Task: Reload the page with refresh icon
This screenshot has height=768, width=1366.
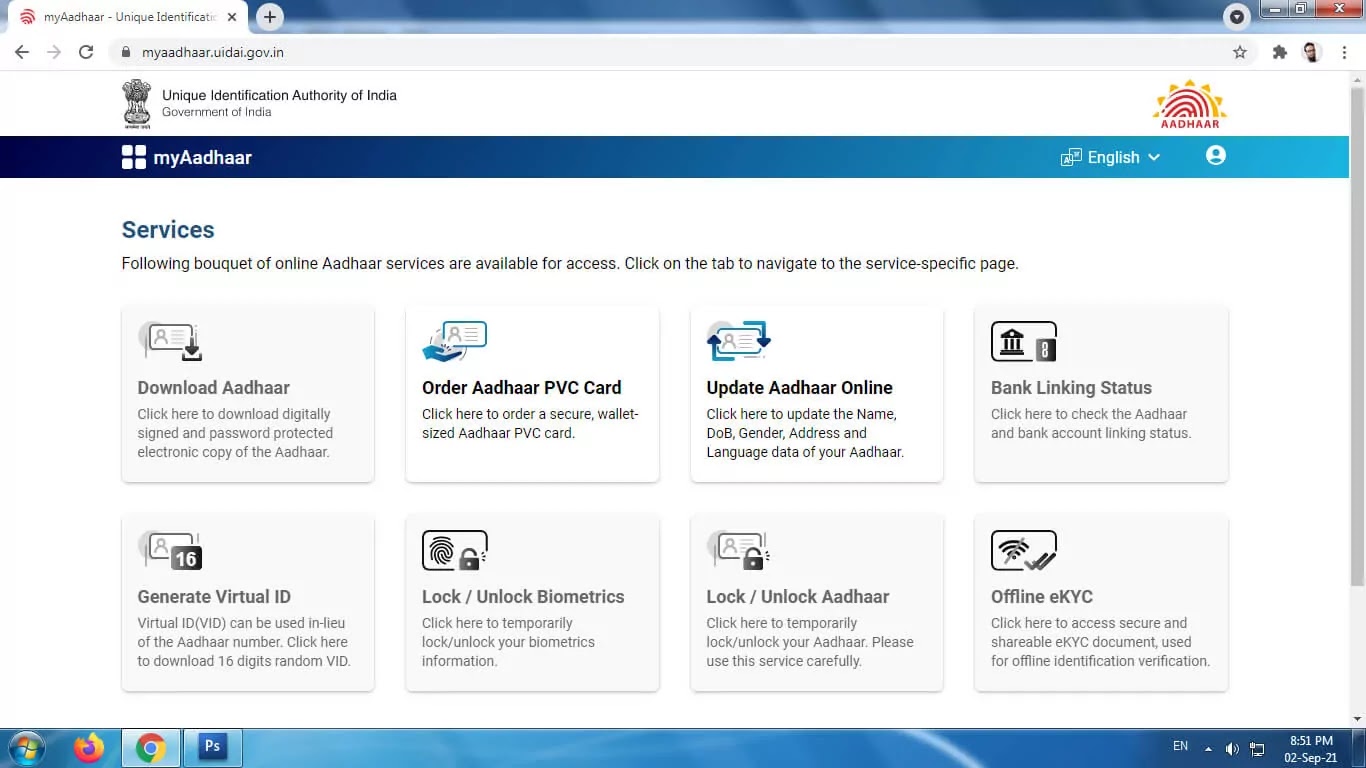Action: point(86,52)
